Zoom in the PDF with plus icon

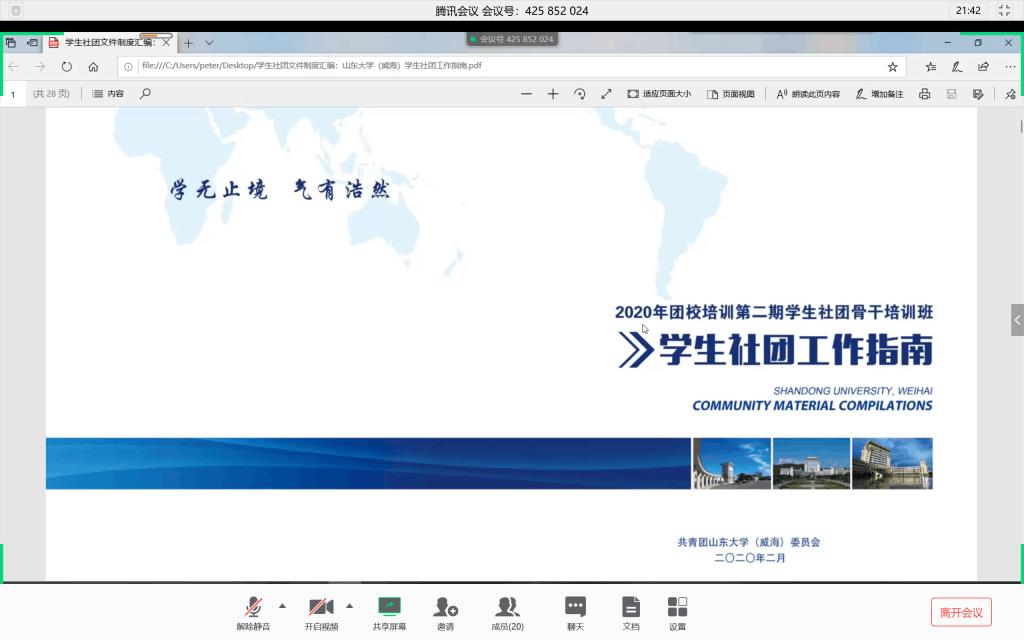pyautogui.click(x=553, y=94)
